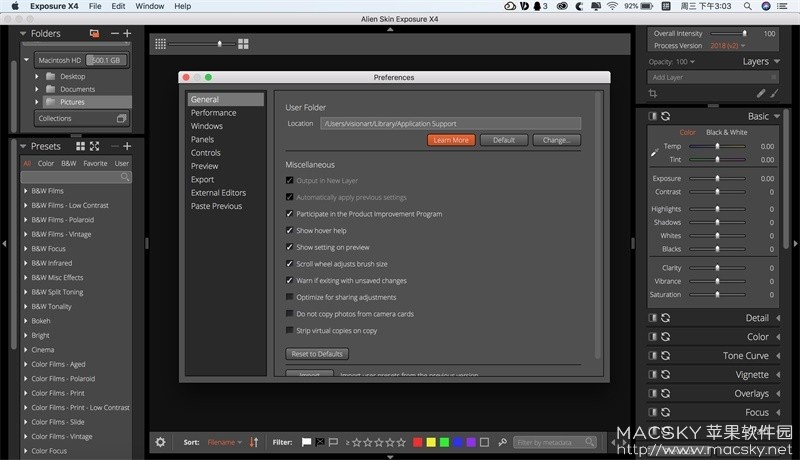Expand the Cinema preset category
800x460 pixels.
coord(26,350)
